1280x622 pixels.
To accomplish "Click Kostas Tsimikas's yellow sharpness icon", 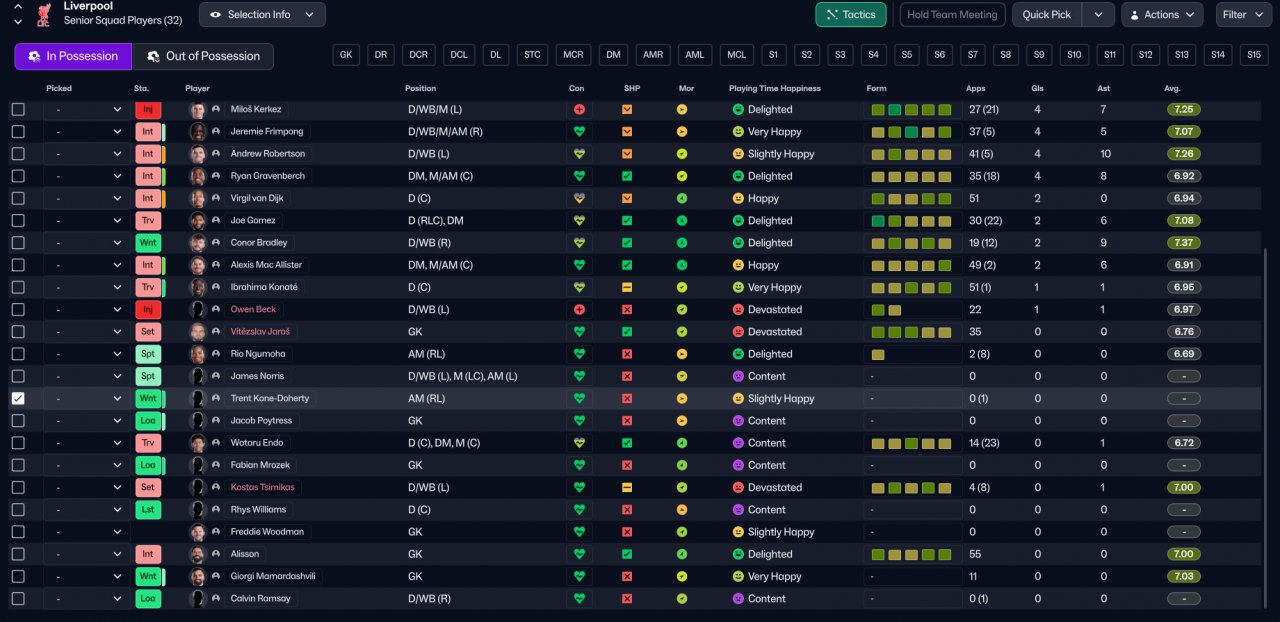I will pyautogui.click(x=627, y=487).
